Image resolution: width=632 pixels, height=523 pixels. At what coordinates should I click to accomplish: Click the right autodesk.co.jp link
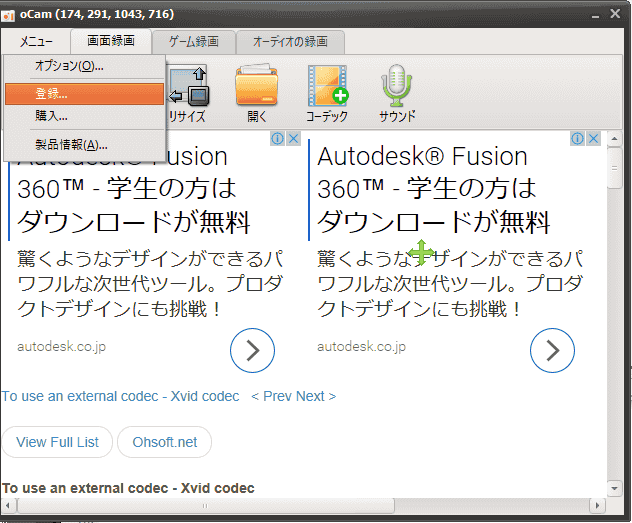click(x=361, y=347)
